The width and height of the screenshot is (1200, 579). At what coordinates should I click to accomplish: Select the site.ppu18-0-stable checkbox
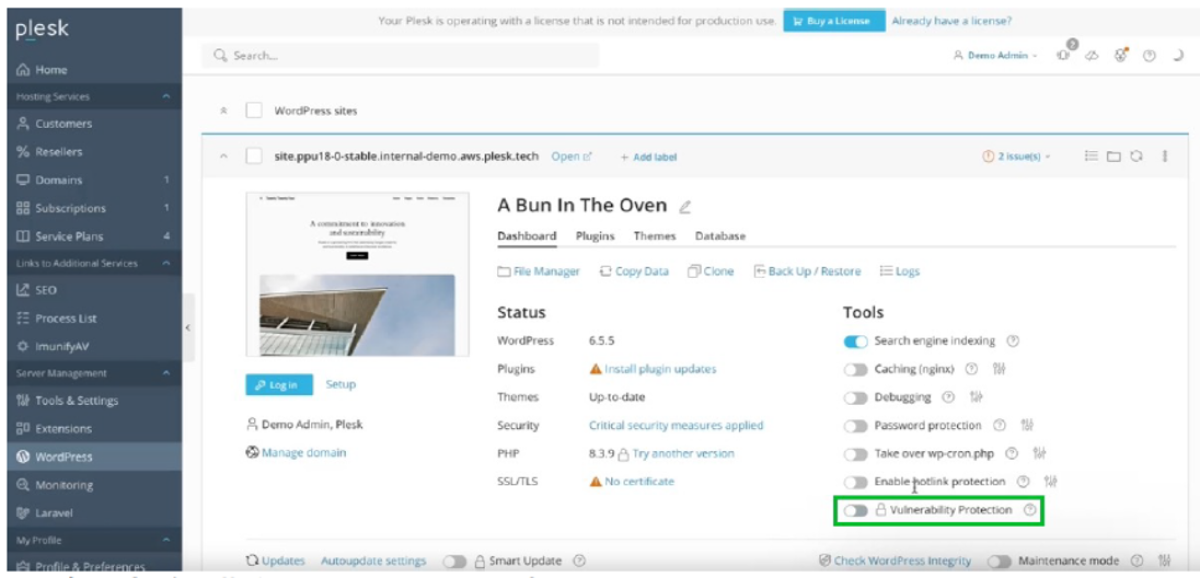coord(254,156)
